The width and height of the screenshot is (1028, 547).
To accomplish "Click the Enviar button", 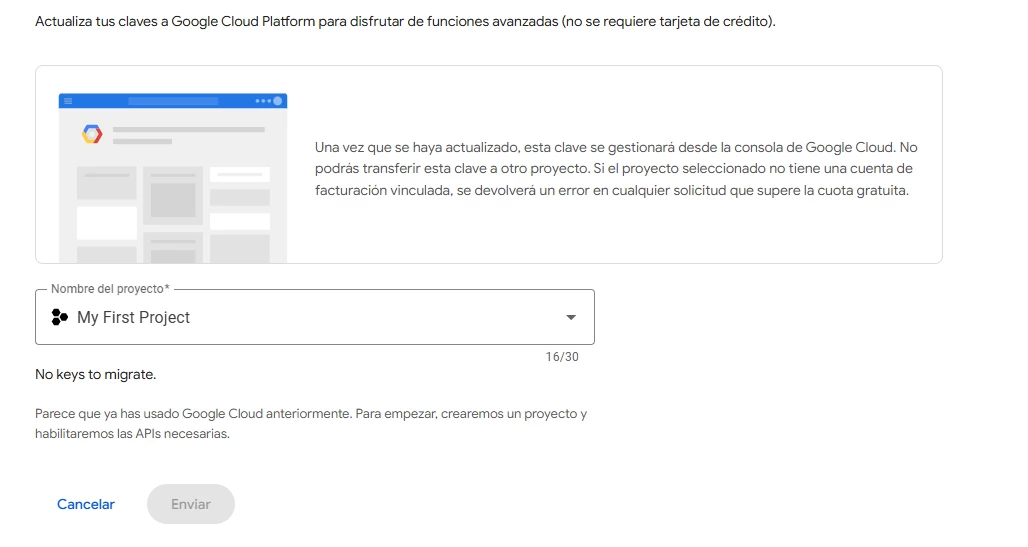I will pos(191,504).
